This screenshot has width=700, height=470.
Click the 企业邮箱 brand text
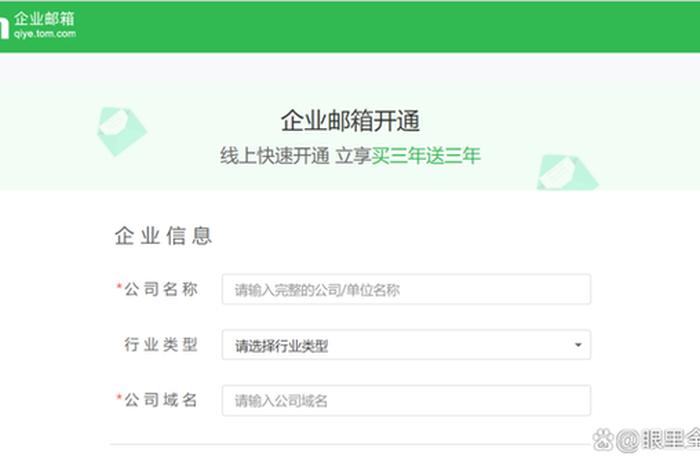[x=44, y=18]
